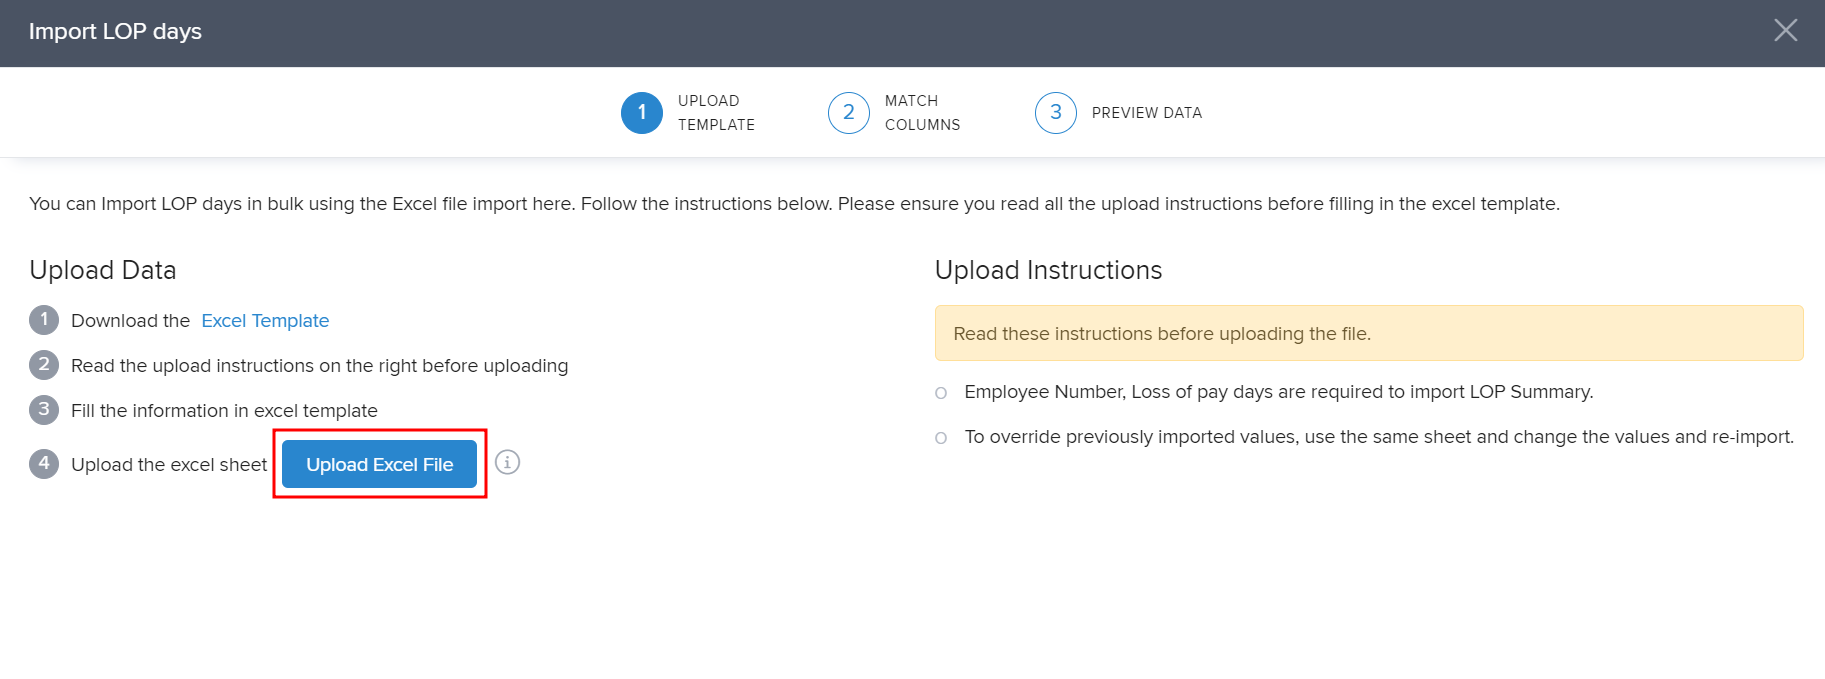Select step 2 Match Columns circle
This screenshot has height=679, width=1825.
[x=849, y=113]
